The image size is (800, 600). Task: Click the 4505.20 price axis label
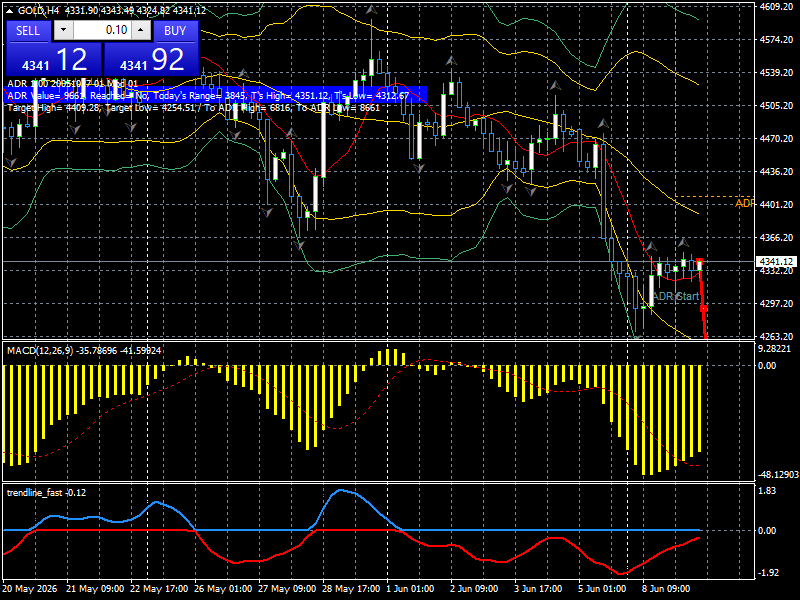tap(776, 106)
